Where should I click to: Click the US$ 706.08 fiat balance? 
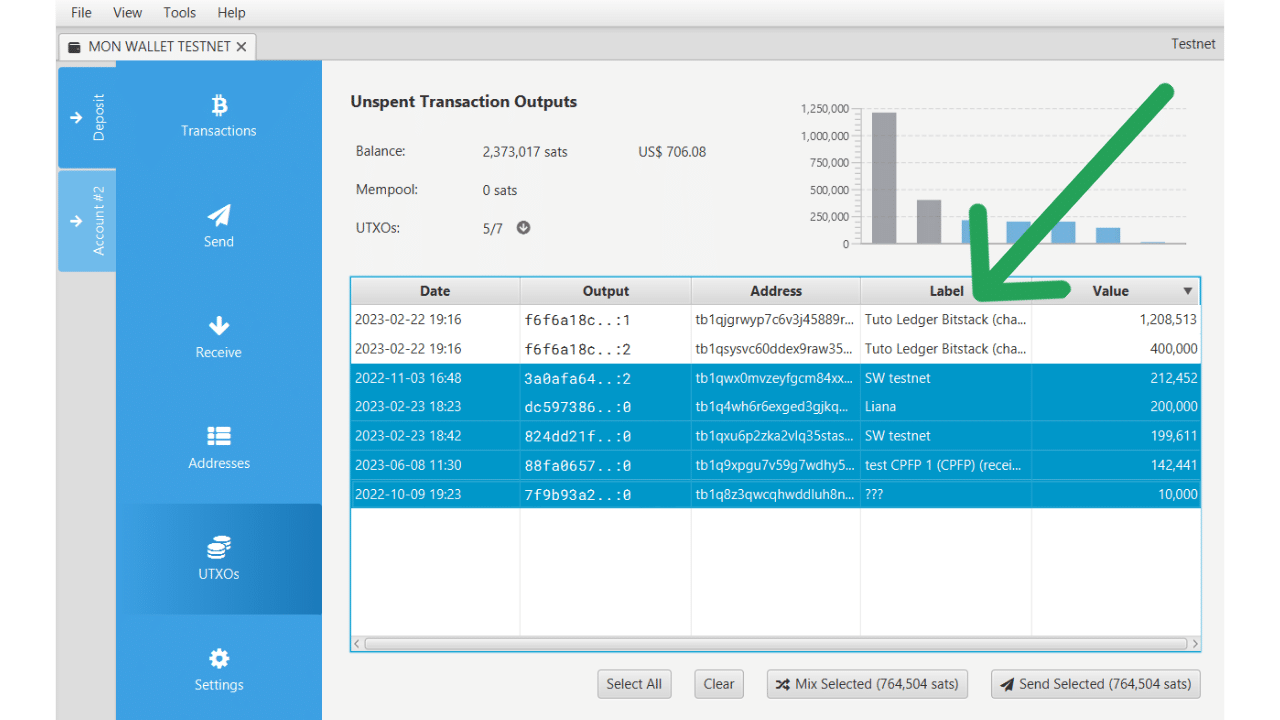click(672, 152)
